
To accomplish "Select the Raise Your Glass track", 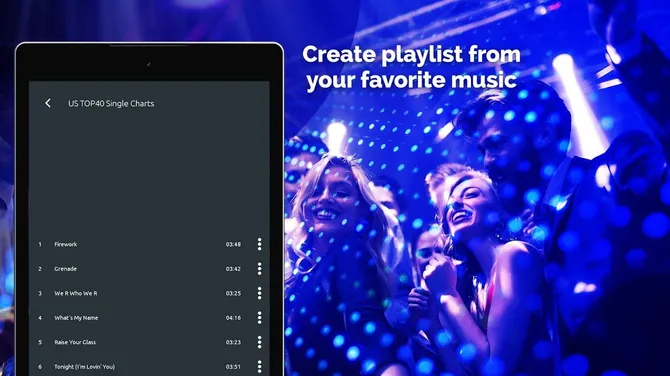I will tap(75, 342).
